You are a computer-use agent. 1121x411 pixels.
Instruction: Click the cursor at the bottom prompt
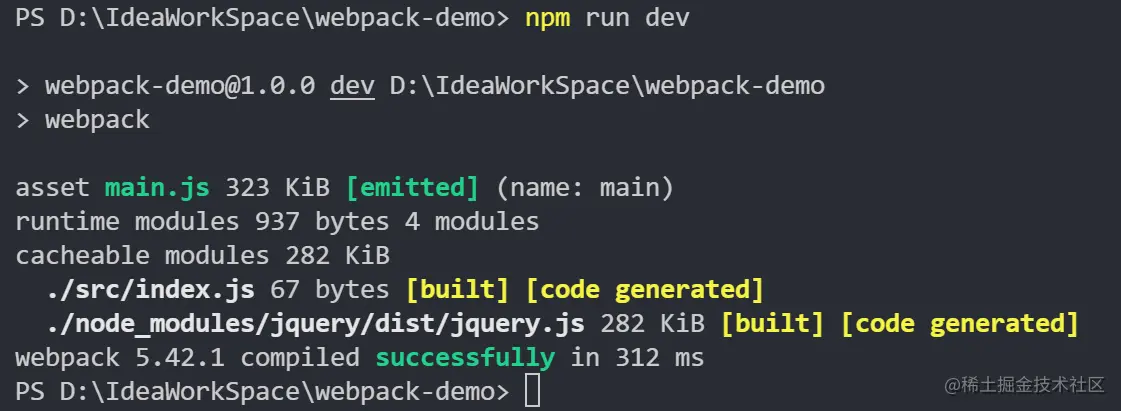tap(533, 392)
